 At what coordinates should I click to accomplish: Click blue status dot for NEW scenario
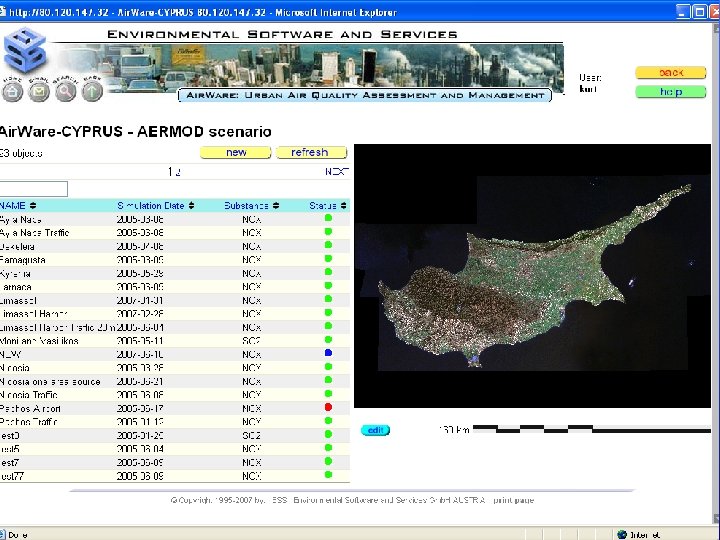point(328,354)
